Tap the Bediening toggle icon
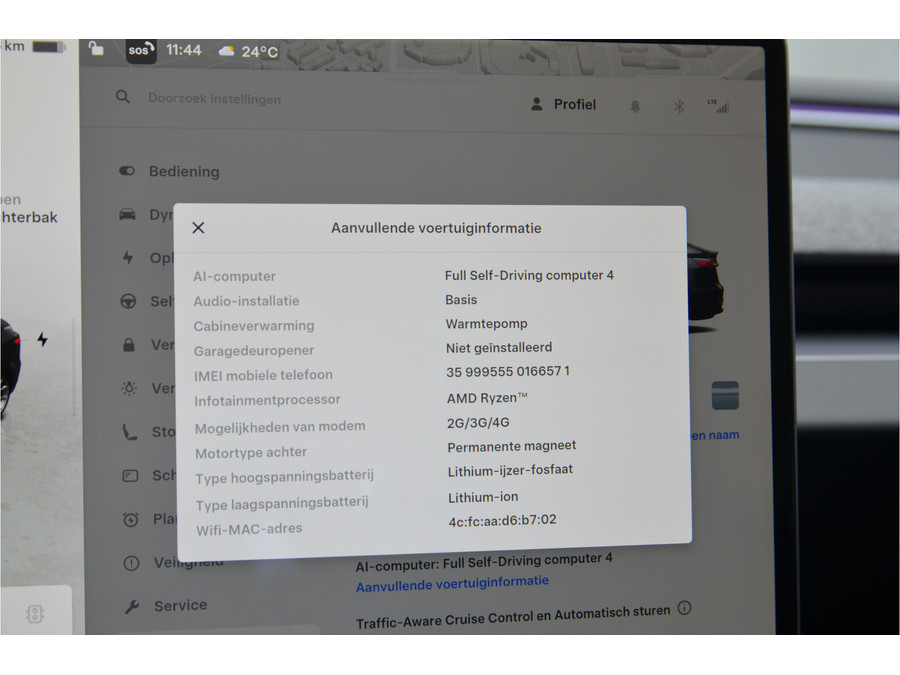Viewport: 900px width, 675px height. tap(127, 171)
